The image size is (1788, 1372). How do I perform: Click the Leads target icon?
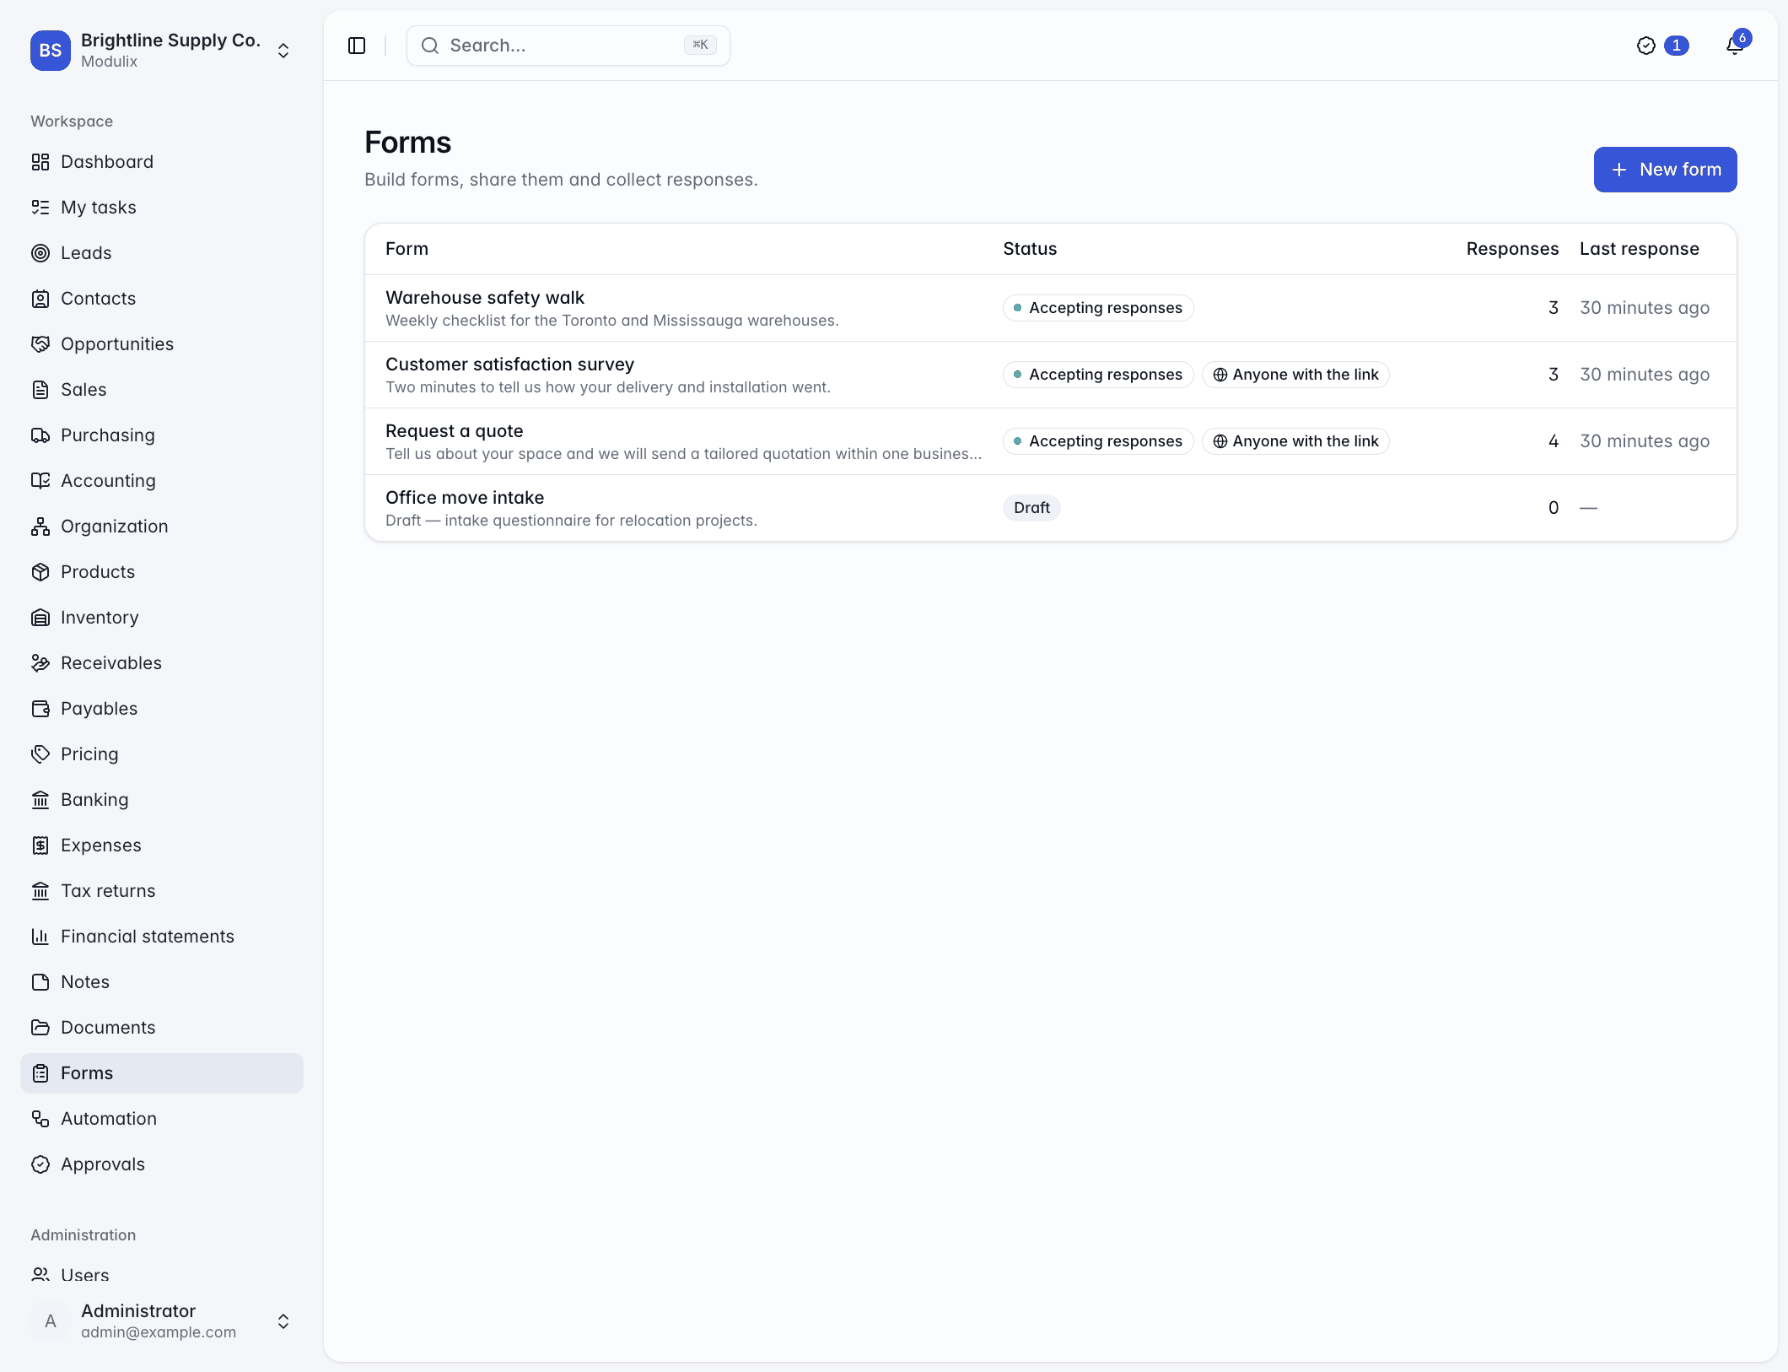click(40, 253)
